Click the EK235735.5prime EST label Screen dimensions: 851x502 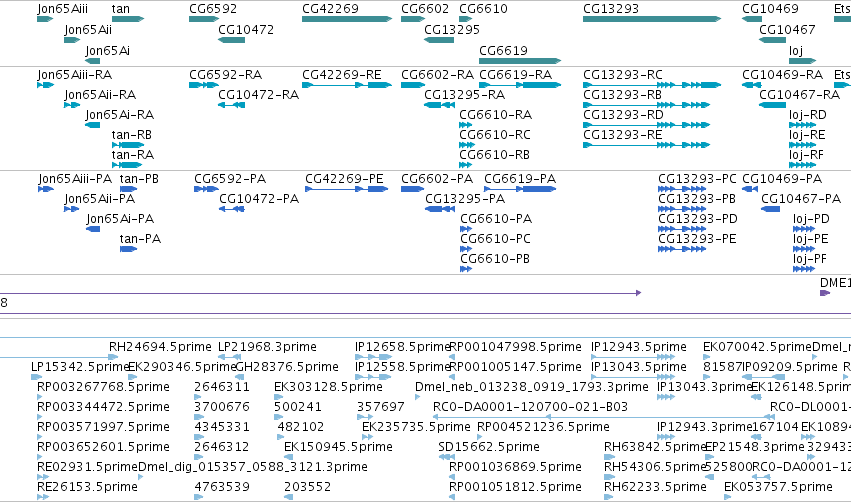click(416, 427)
